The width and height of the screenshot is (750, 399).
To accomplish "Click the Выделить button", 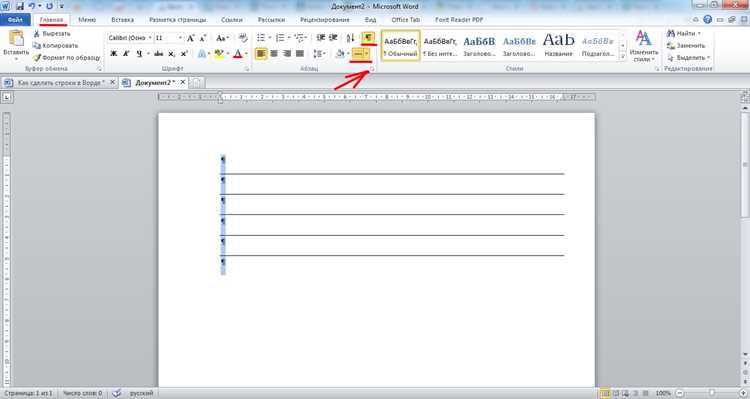I will tap(688, 57).
